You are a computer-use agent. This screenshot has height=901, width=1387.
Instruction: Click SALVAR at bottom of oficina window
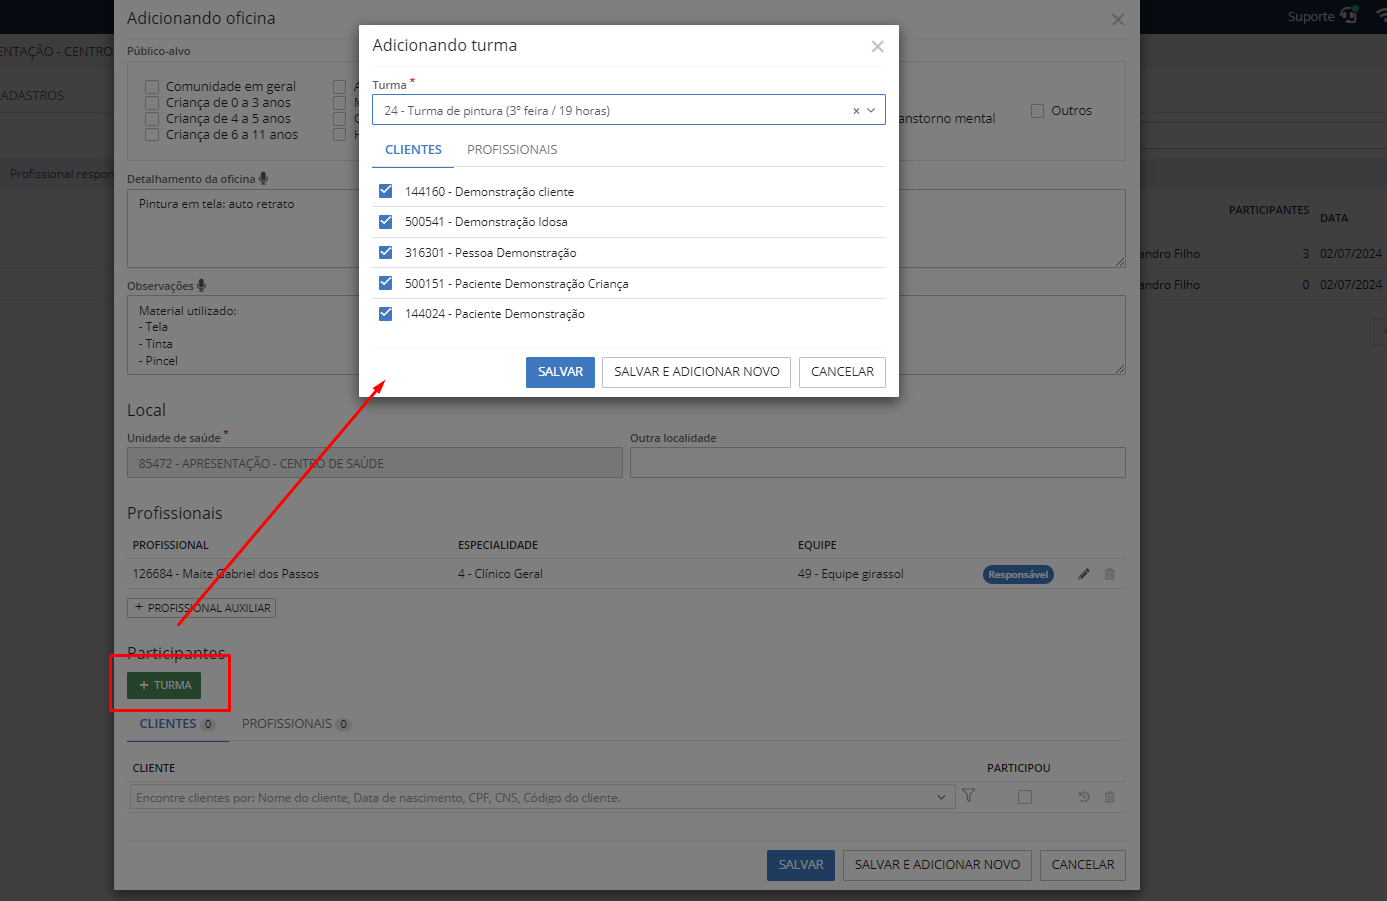coord(801,865)
